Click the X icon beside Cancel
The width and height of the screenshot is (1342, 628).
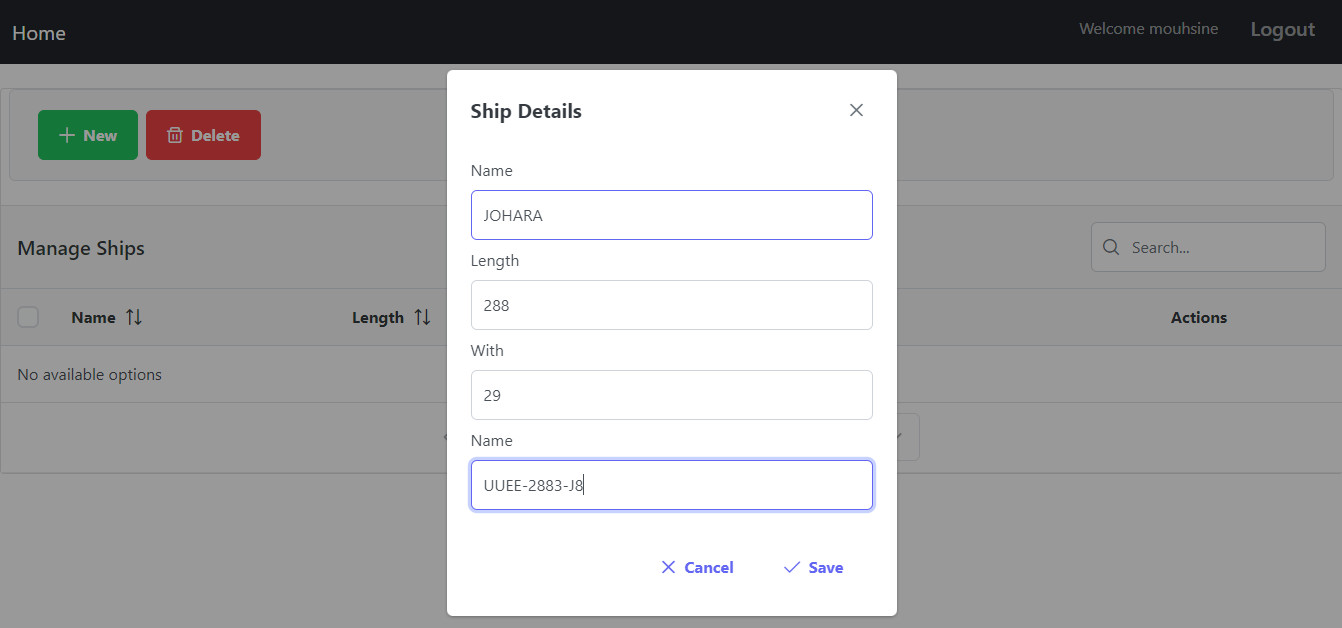(669, 567)
